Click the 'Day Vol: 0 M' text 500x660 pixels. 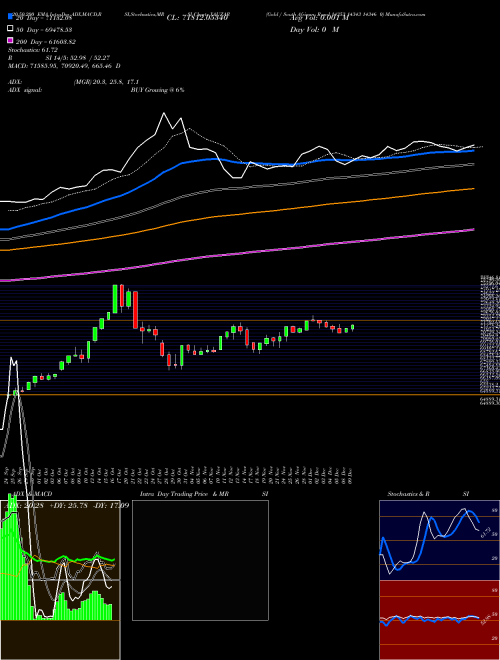point(314,29)
